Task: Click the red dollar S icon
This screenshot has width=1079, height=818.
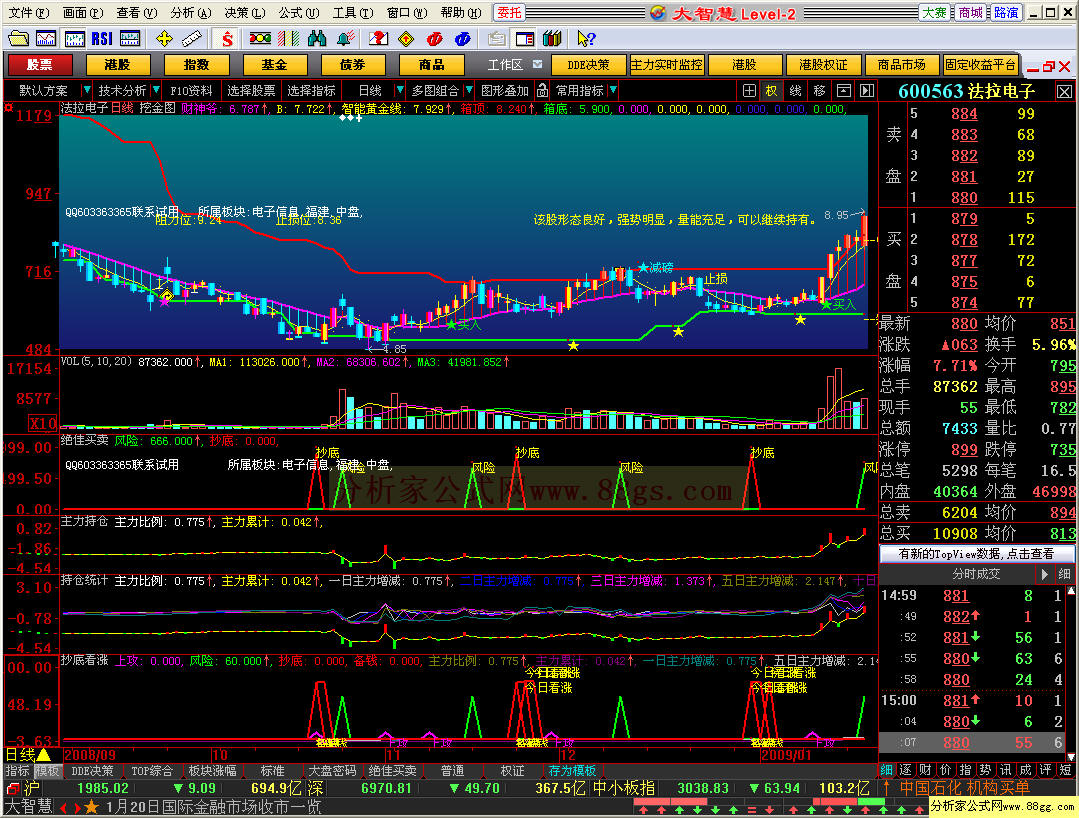Action: tap(226, 39)
